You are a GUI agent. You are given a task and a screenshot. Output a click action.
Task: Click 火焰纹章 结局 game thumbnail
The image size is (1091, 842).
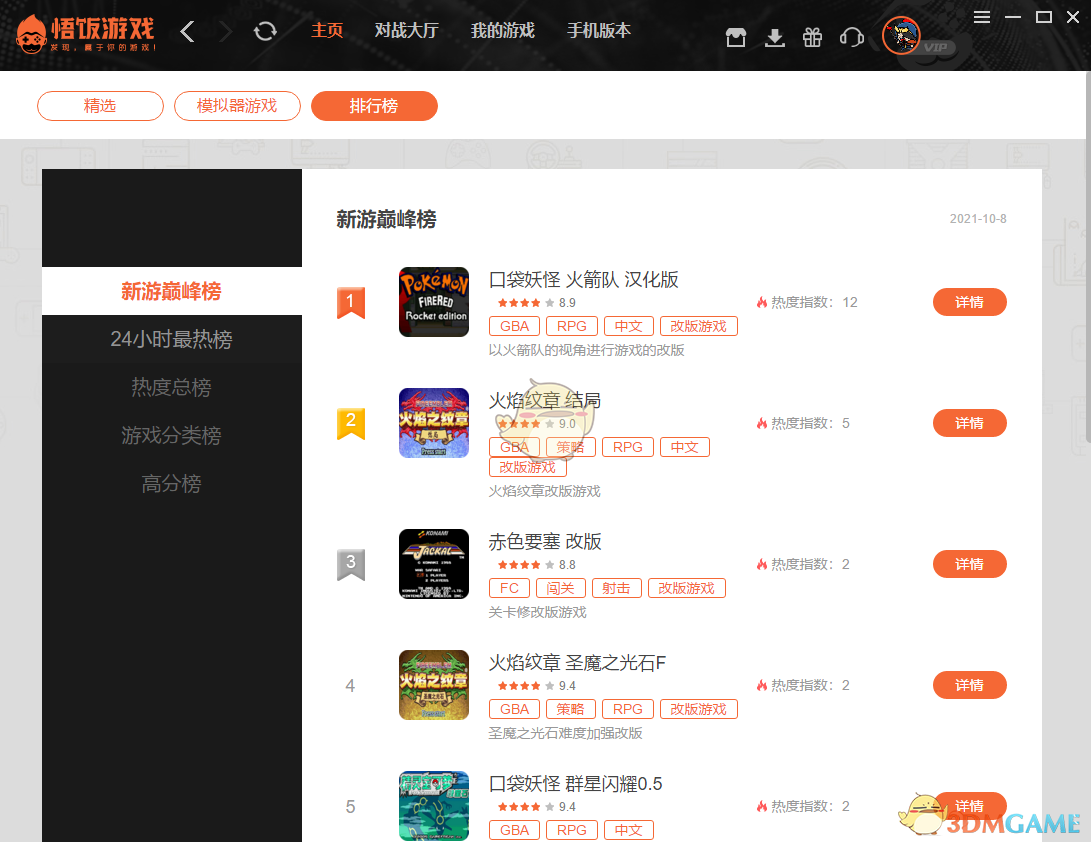434,423
